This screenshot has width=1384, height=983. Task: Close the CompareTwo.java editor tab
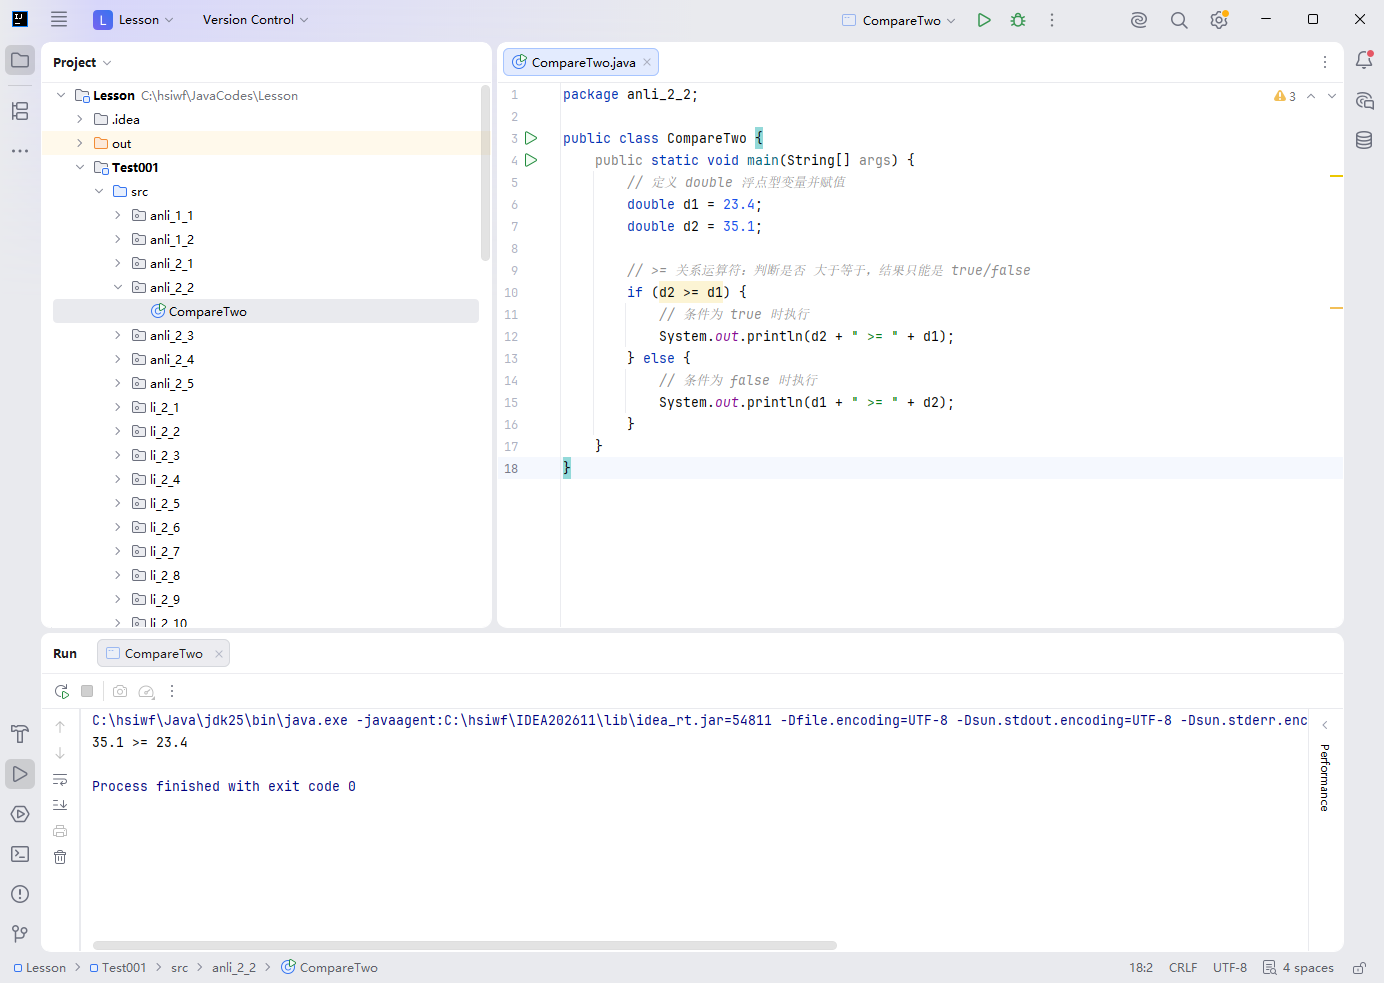point(647,62)
